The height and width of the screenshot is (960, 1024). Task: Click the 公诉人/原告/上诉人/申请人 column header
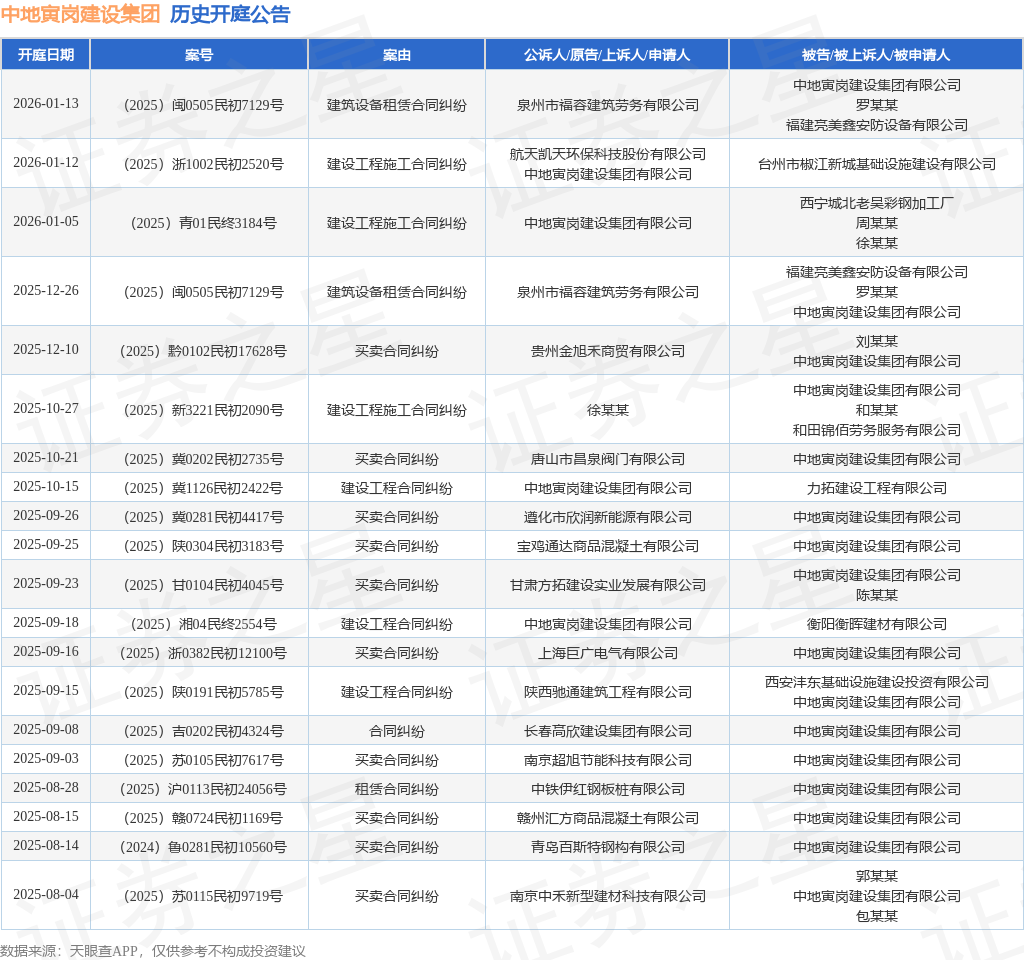point(607,55)
